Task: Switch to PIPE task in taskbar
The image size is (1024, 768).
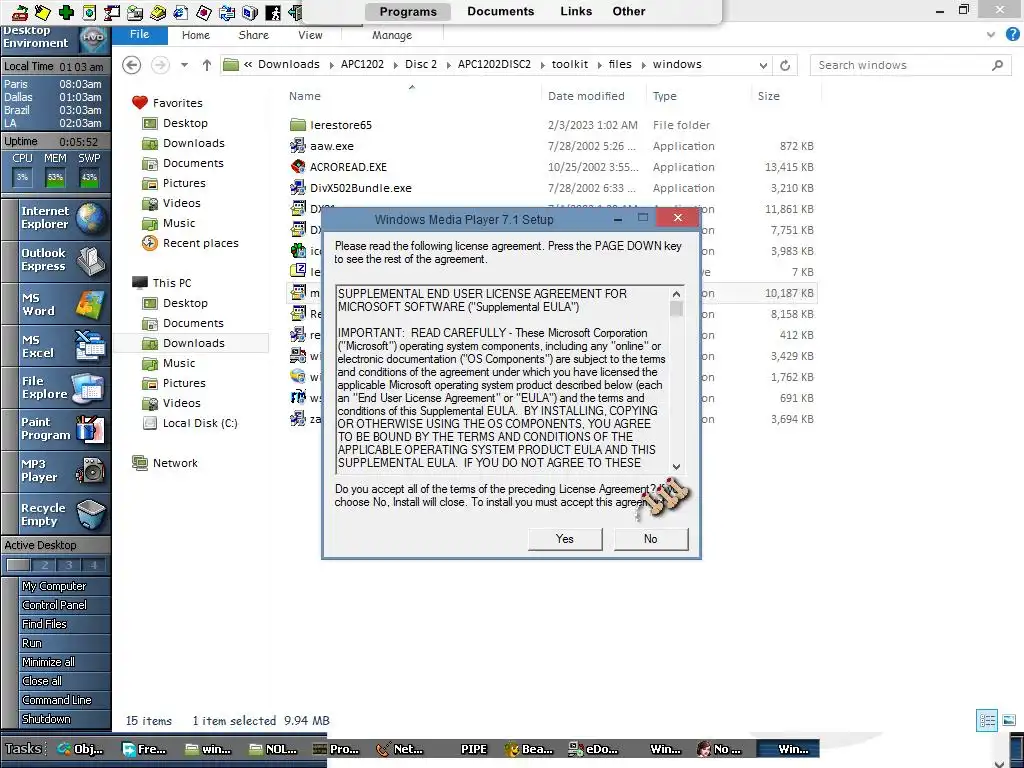Action: (473, 749)
